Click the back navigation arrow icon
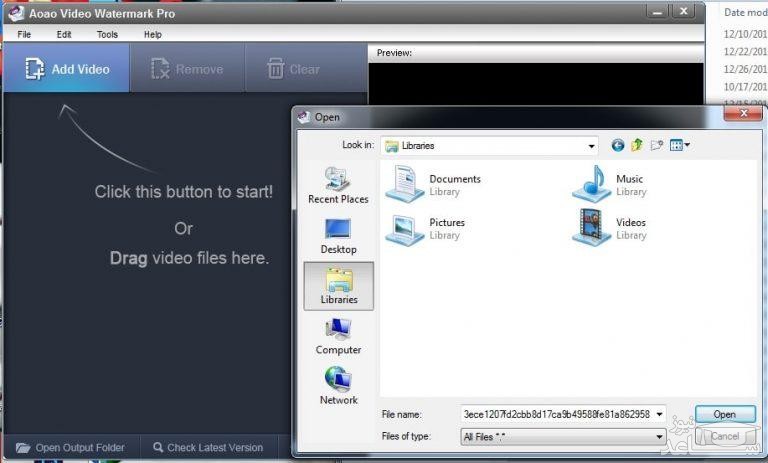 click(x=618, y=145)
